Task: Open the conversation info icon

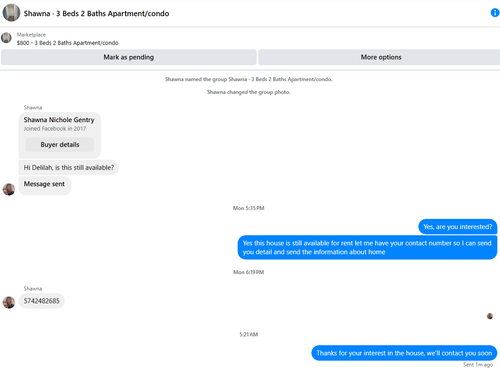Action: pyautogui.click(x=495, y=13)
